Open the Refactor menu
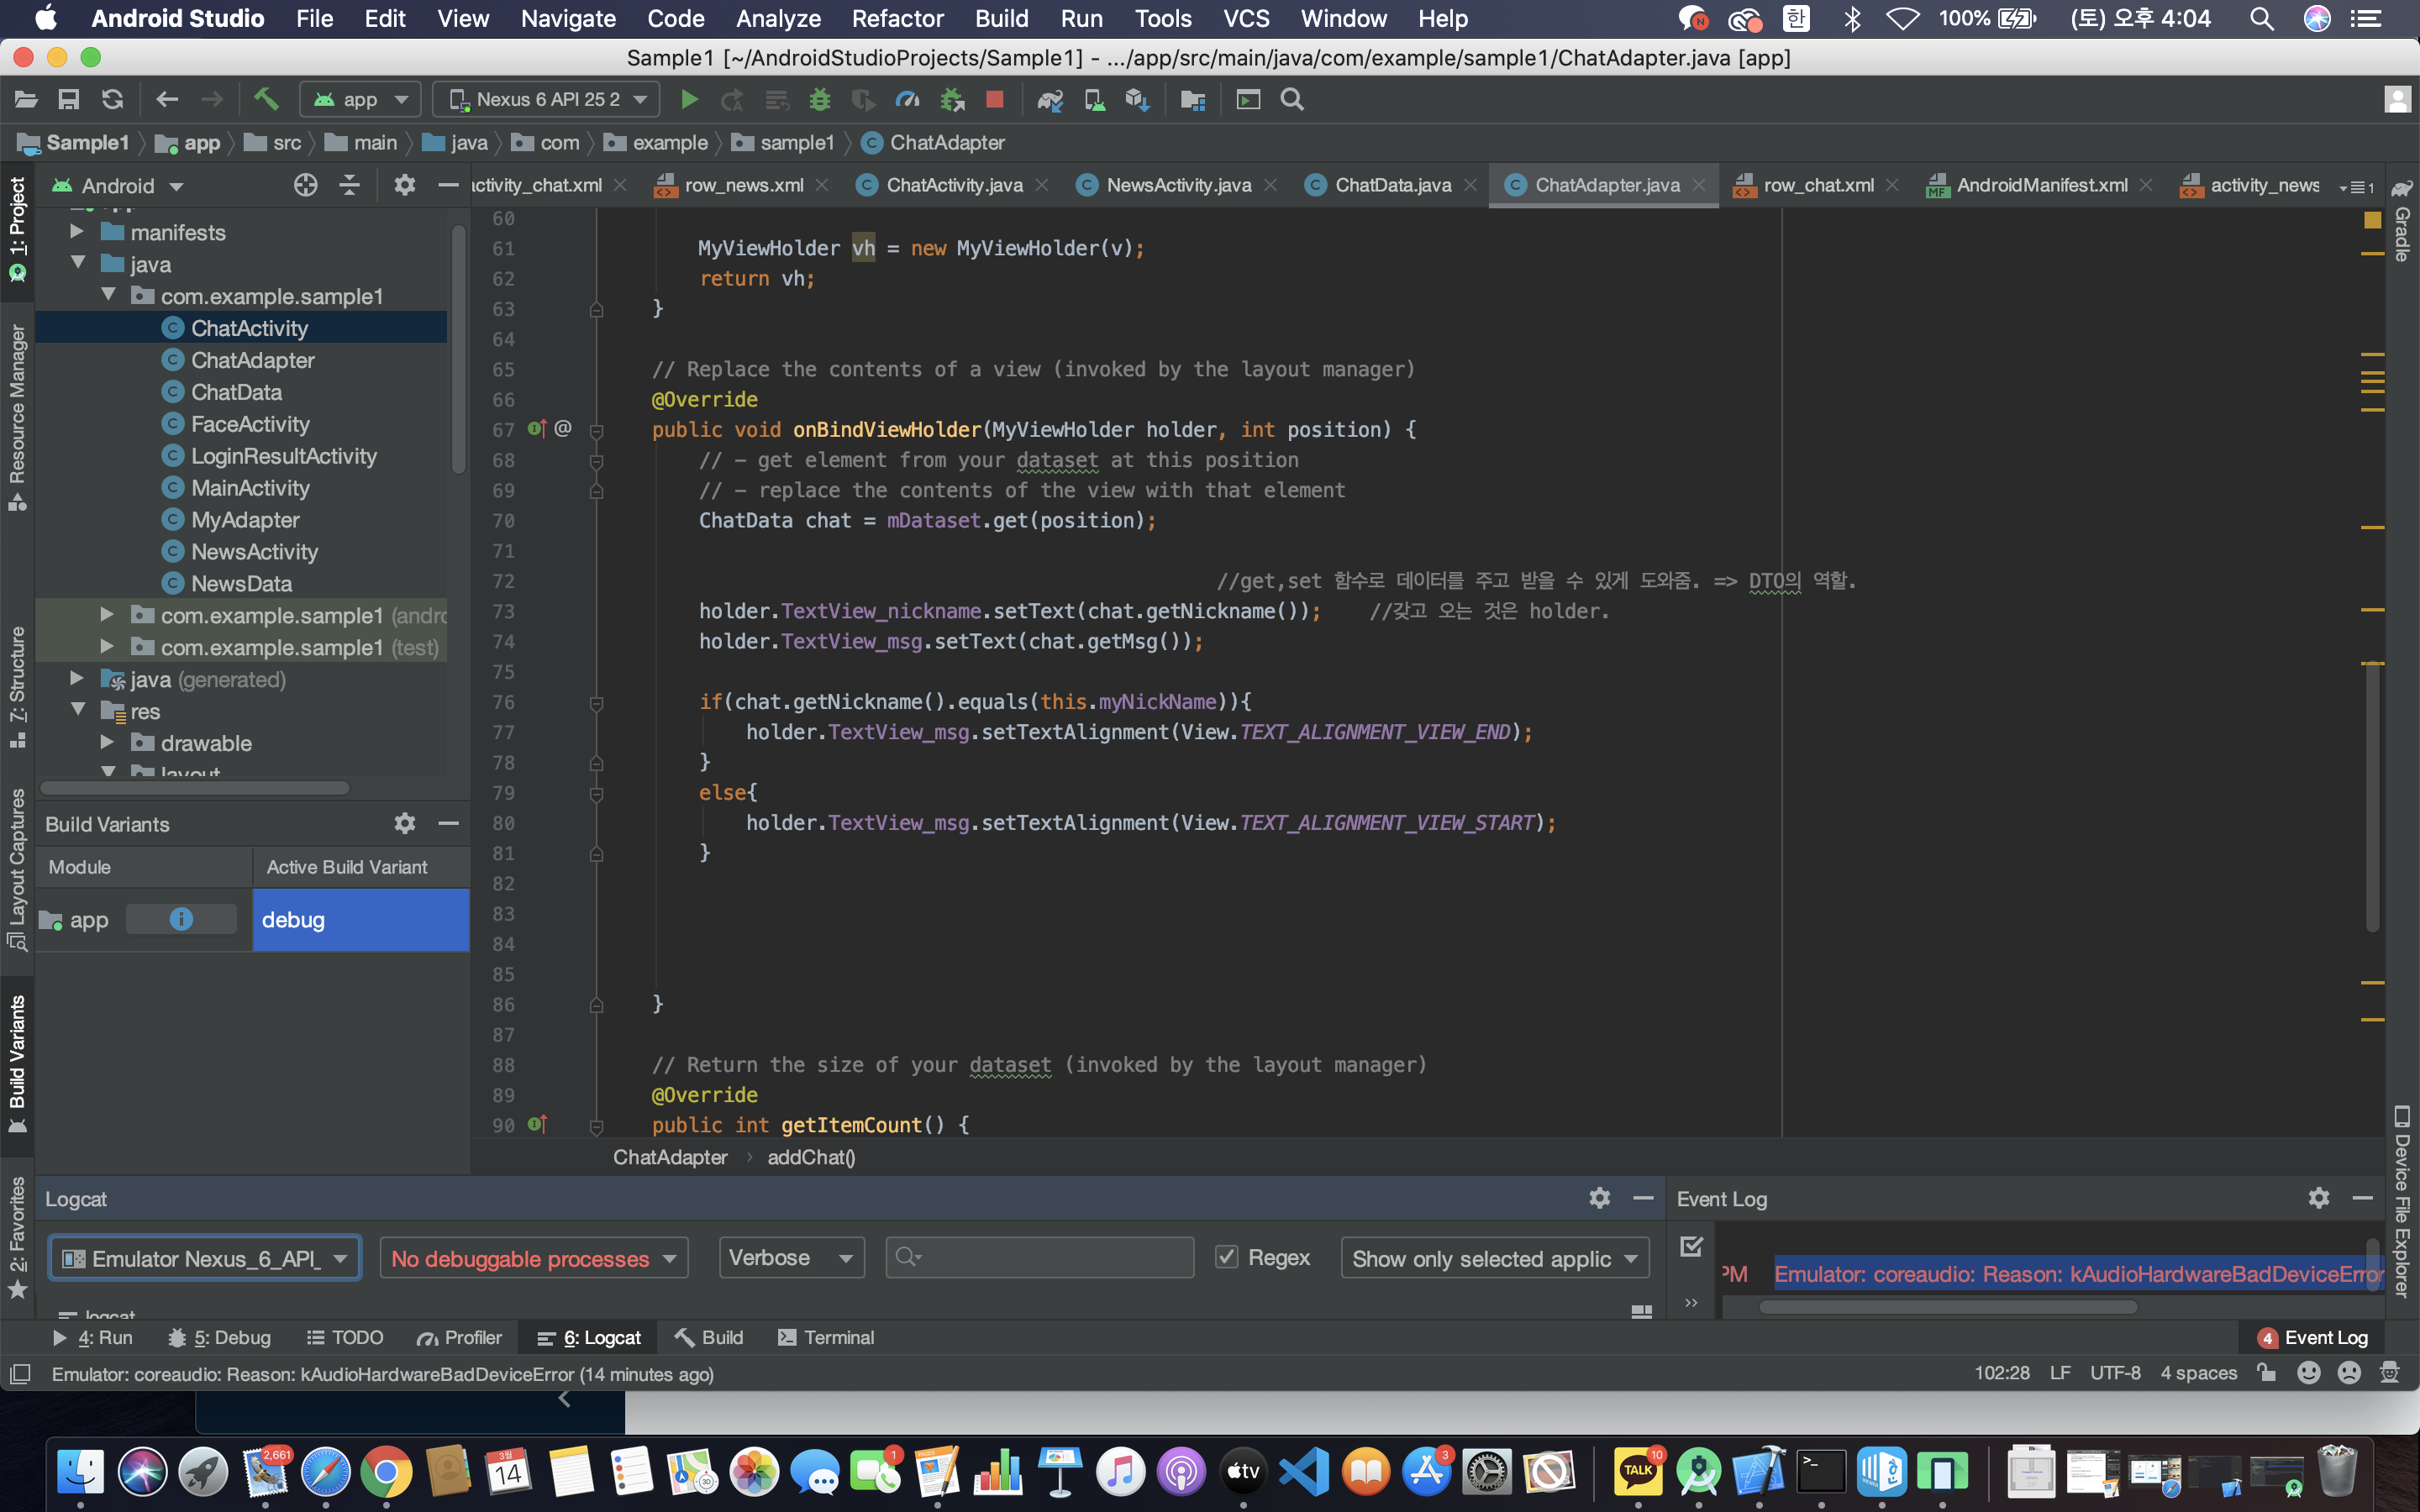The height and width of the screenshot is (1512, 2420). coord(897,18)
